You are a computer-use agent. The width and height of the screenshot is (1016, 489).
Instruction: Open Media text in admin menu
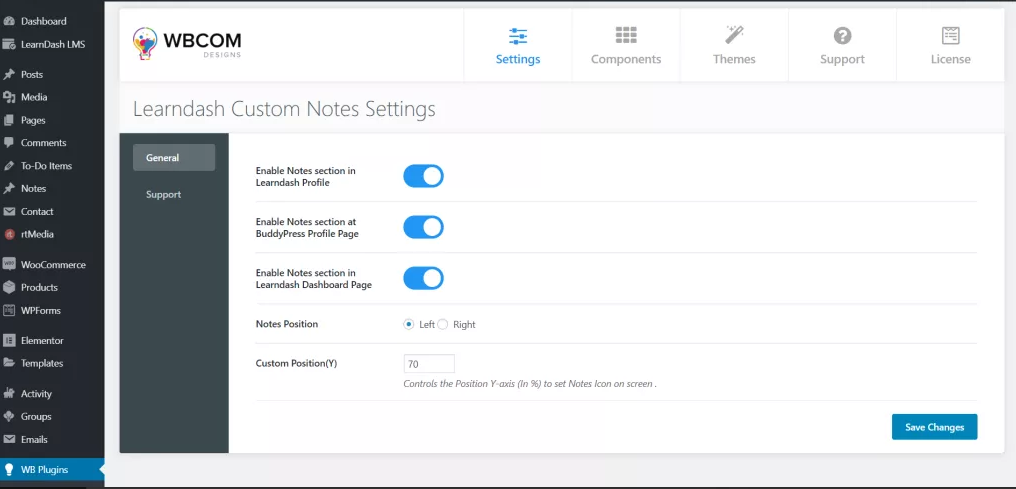34,97
